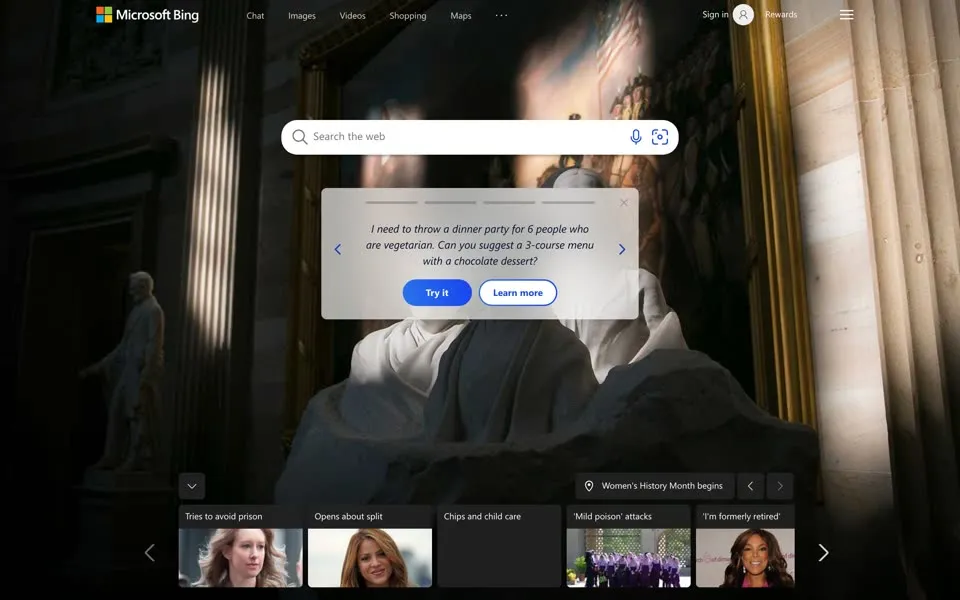Select the second suggestion progress segment
Viewport: 960px width, 600px height.
[x=450, y=202]
